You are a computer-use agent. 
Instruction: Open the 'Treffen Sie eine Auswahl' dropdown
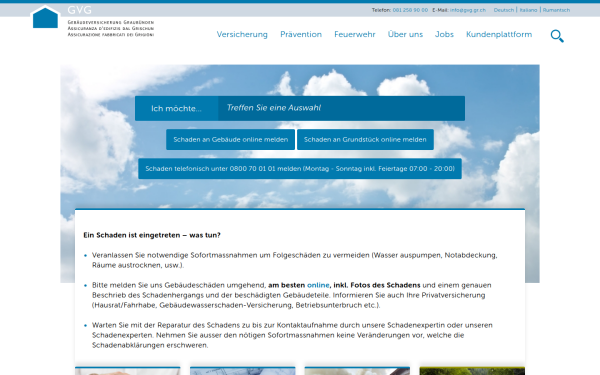click(341, 108)
